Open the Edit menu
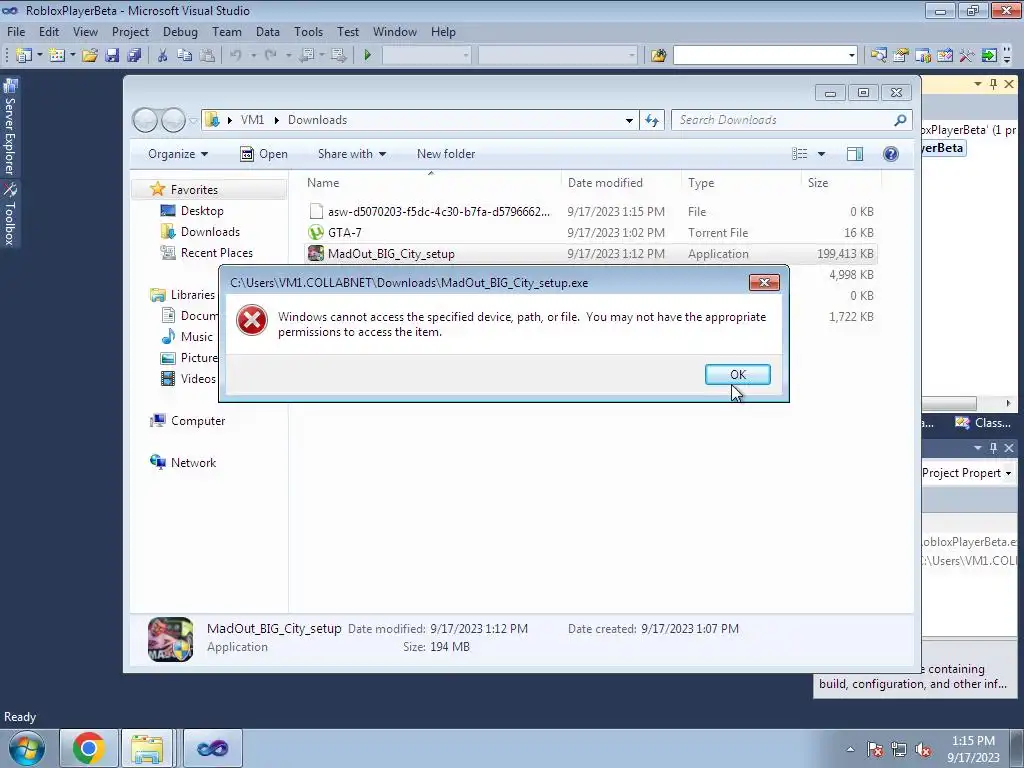Viewport: 1024px width, 768px height. coord(48,31)
